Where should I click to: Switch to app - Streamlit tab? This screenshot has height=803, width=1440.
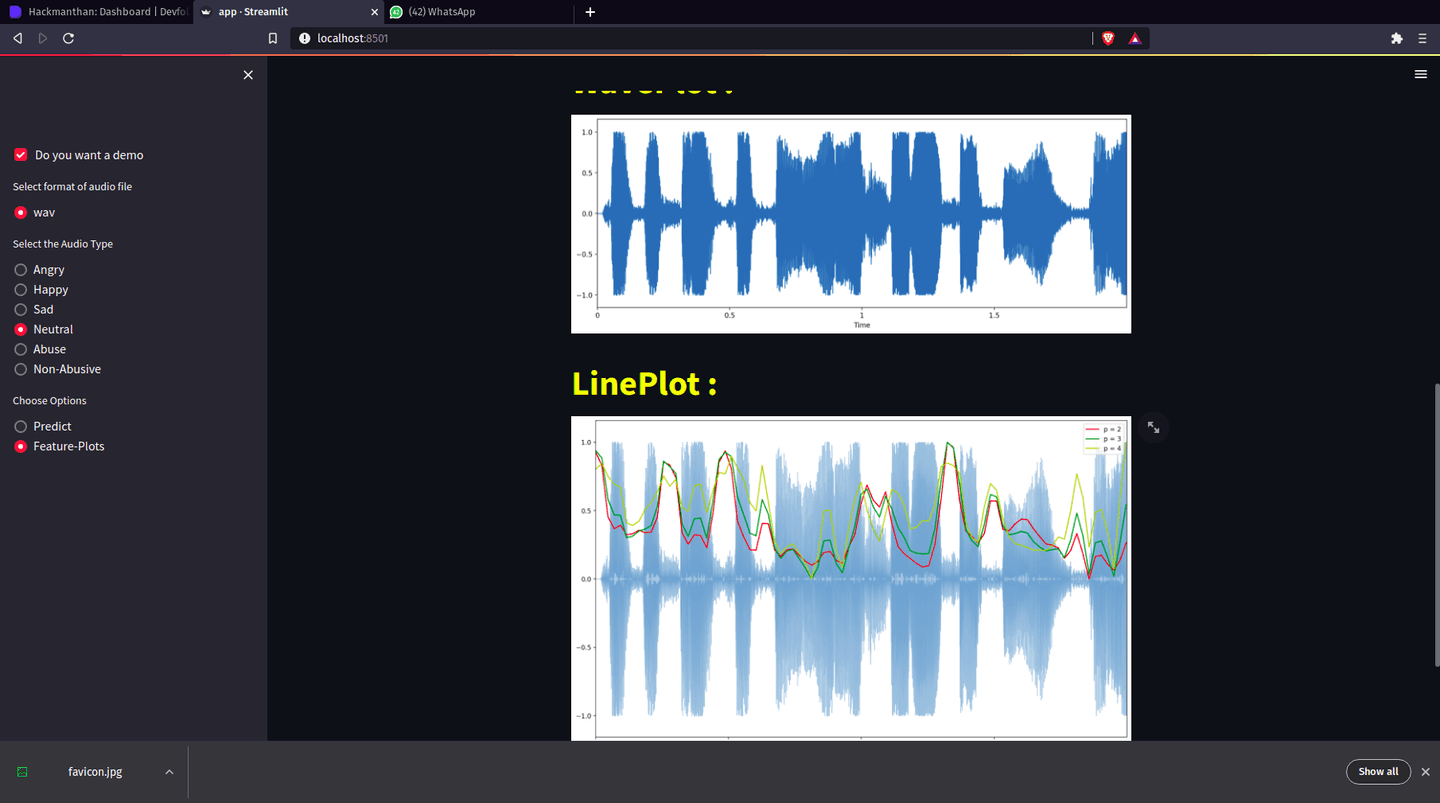point(288,12)
